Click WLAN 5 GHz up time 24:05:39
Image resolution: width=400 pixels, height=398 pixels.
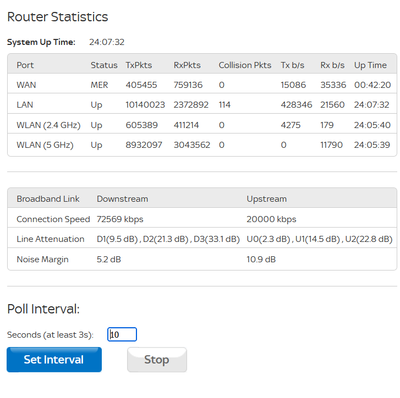pos(372,145)
